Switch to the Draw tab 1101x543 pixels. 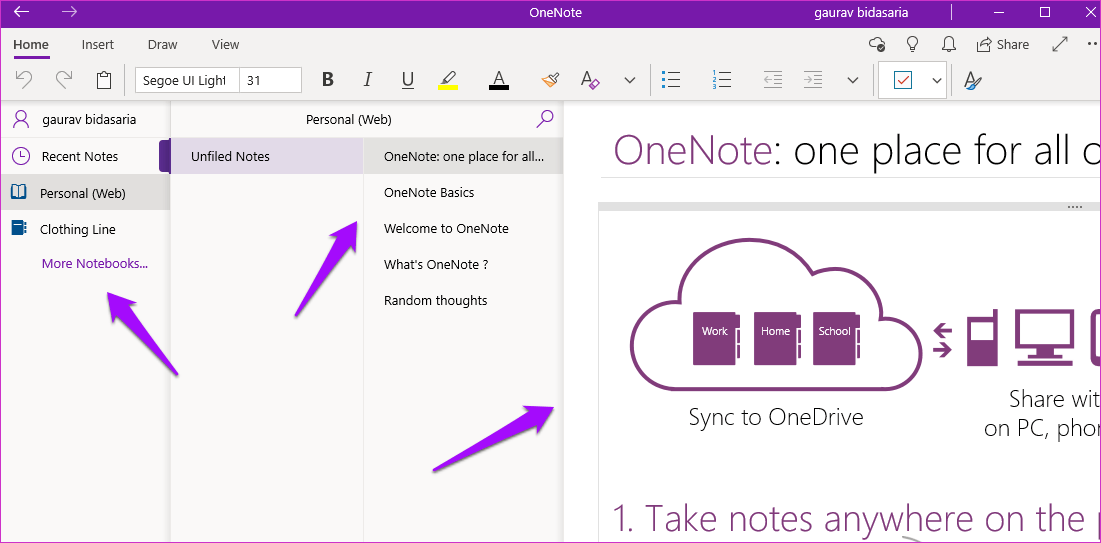[x=162, y=44]
